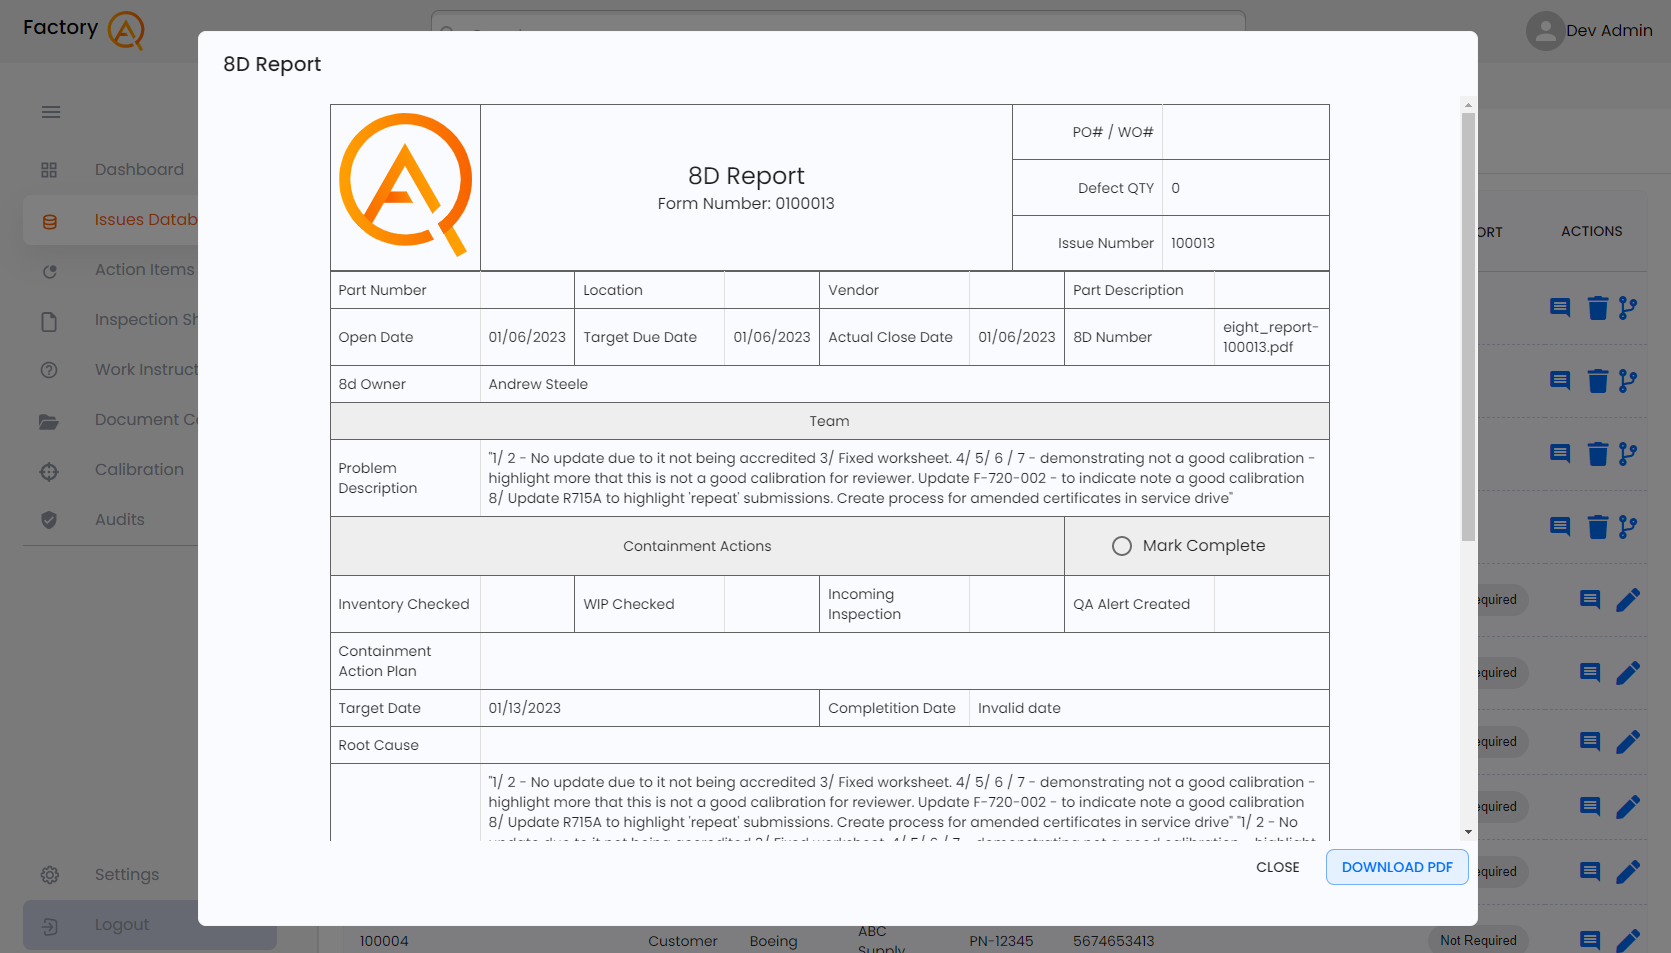
Task: Open the Settings menu item
Action: pyautogui.click(x=126, y=874)
